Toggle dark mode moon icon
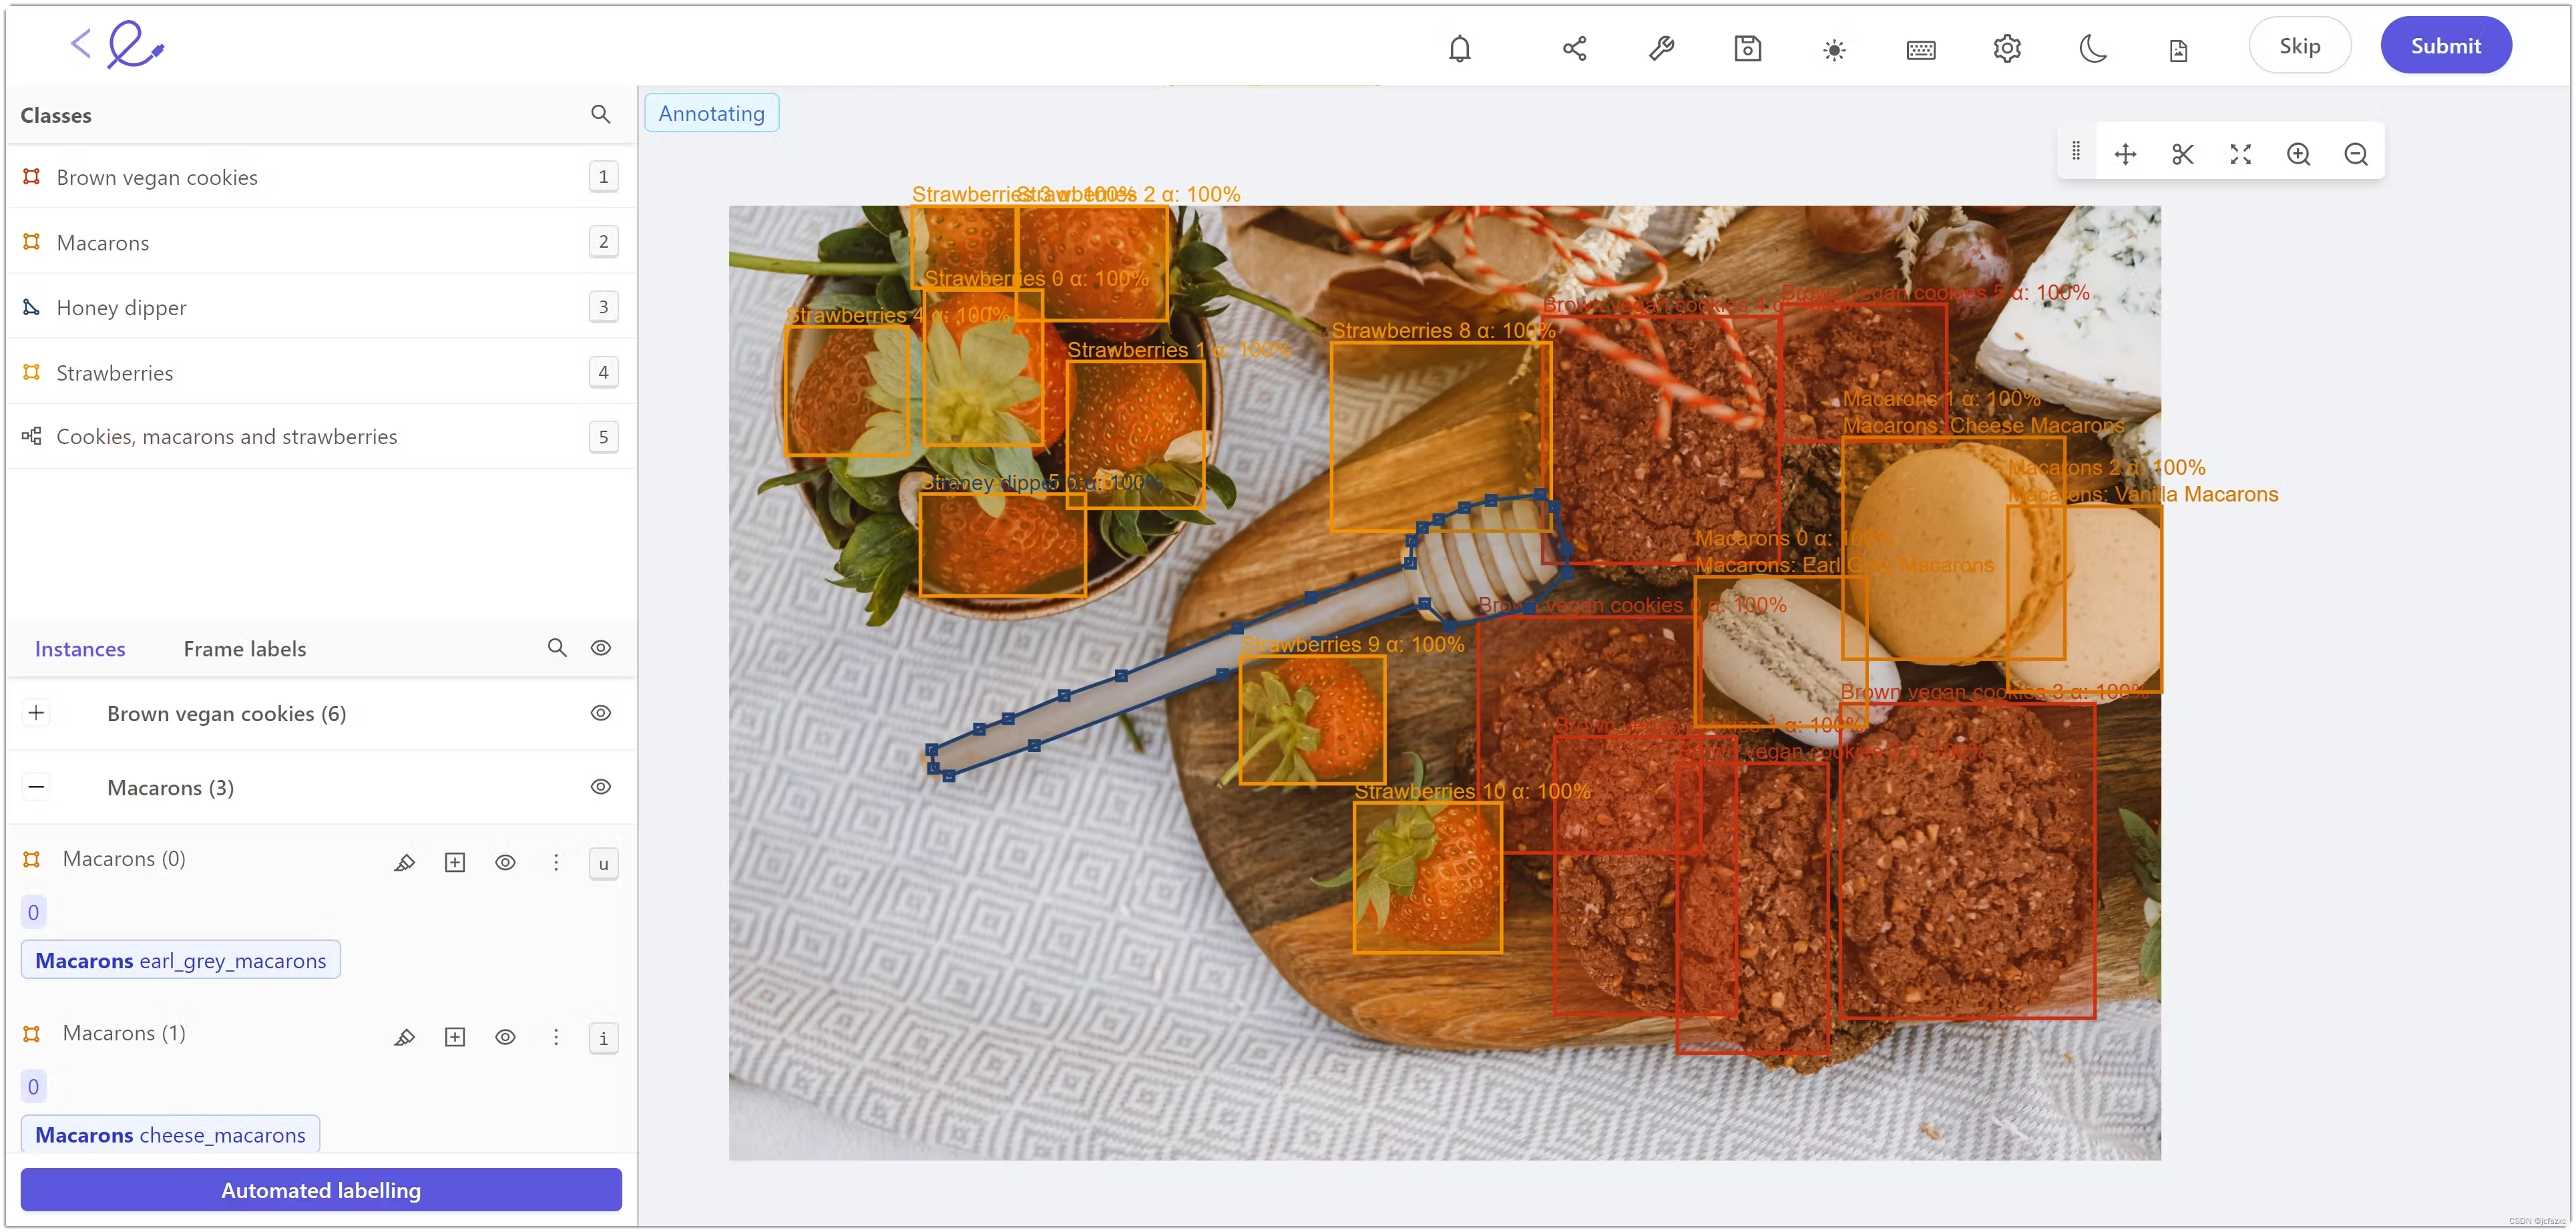 pyautogui.click(x=2092, y=48)
